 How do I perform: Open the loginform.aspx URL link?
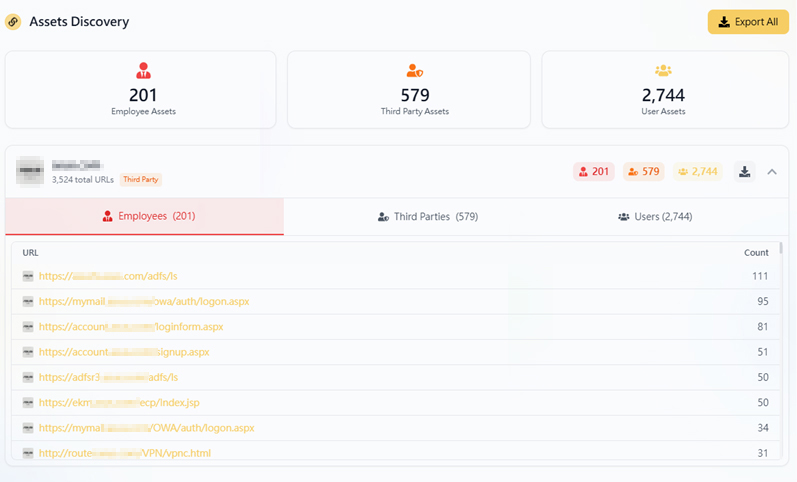point(130,327)
